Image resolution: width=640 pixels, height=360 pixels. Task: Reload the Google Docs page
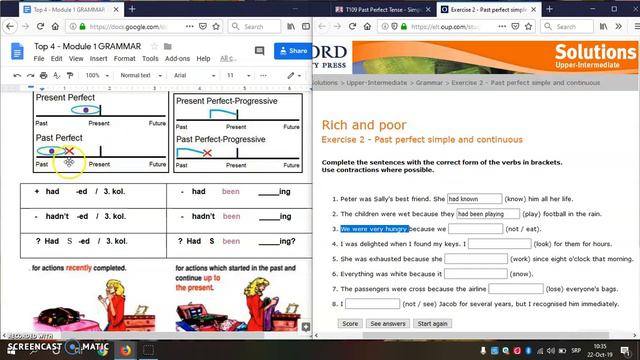40,27
